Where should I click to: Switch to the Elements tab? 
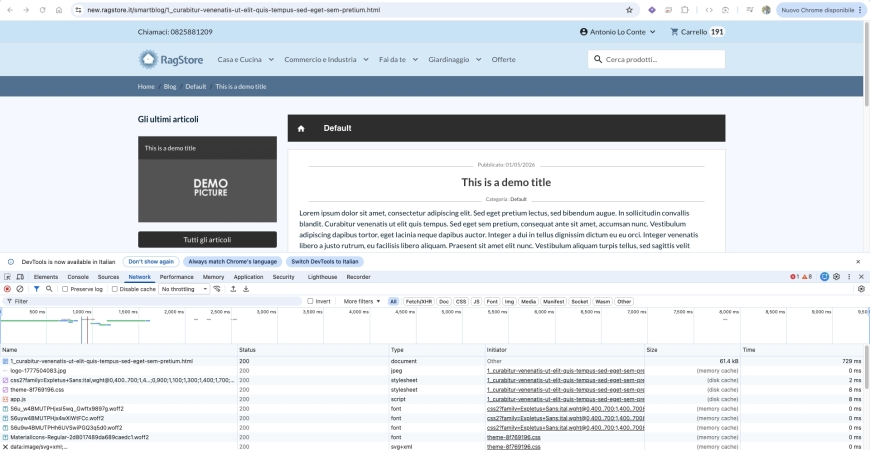coord(45,277)
